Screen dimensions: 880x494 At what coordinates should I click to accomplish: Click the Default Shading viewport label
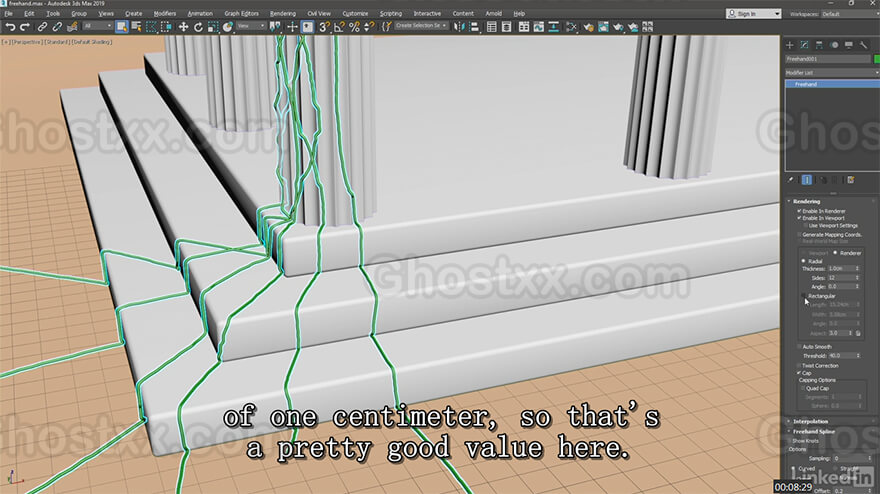coord(92,42)
